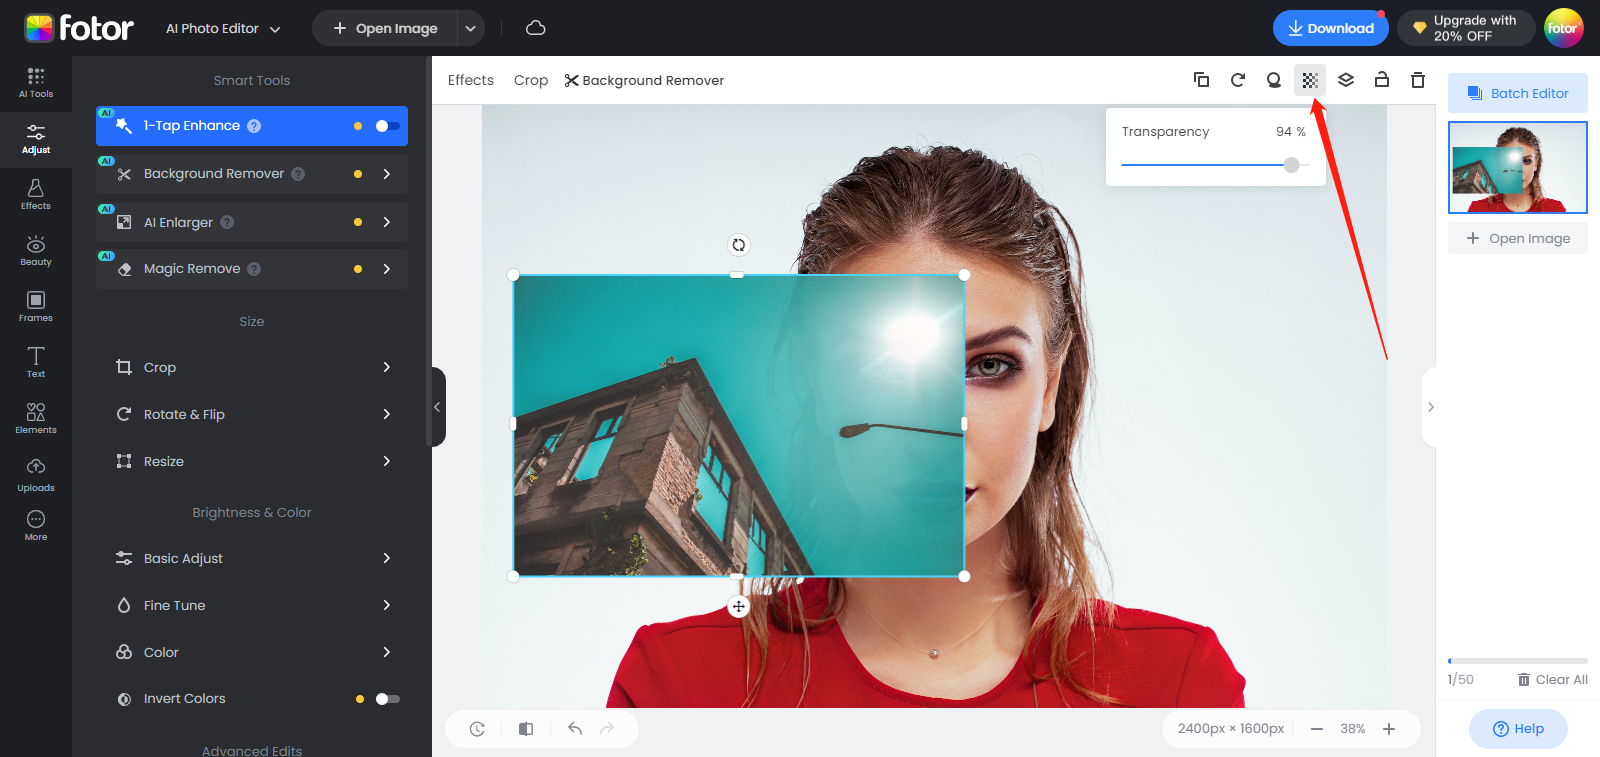Viewport: 1600px width, 757px height.
Task: Open the Effects sidebar section
Action: point(36,195)
